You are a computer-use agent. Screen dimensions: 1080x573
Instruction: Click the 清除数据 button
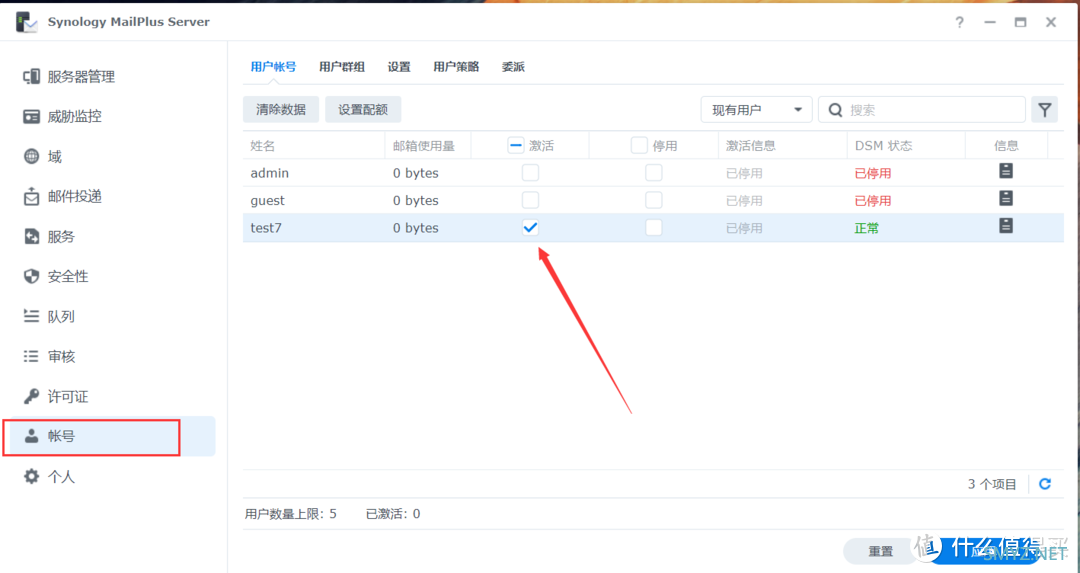[x=281, y=110]
